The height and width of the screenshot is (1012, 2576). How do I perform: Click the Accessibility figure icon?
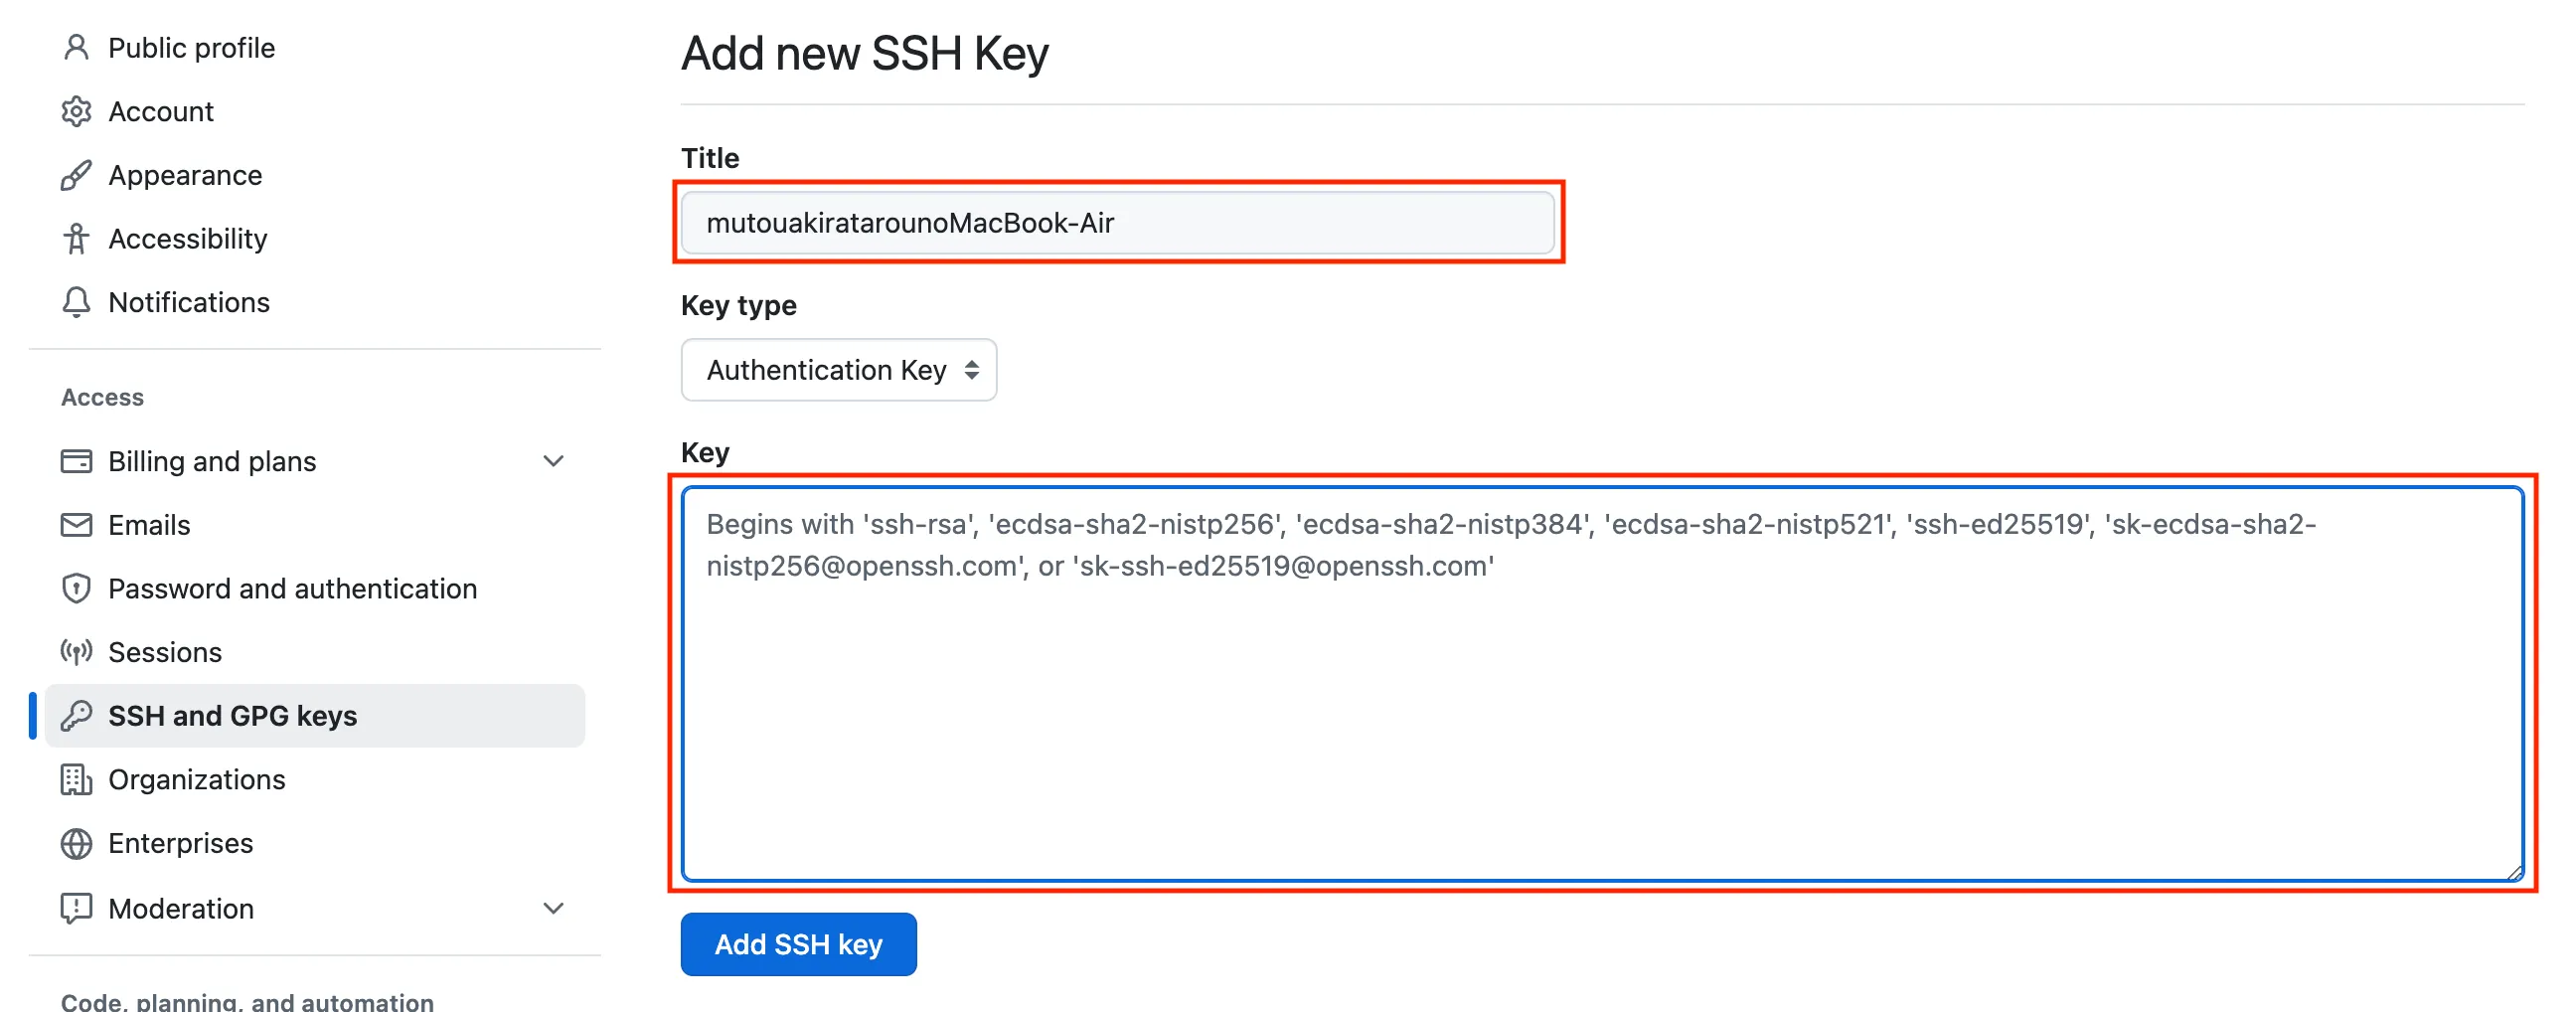coord(76,238)
